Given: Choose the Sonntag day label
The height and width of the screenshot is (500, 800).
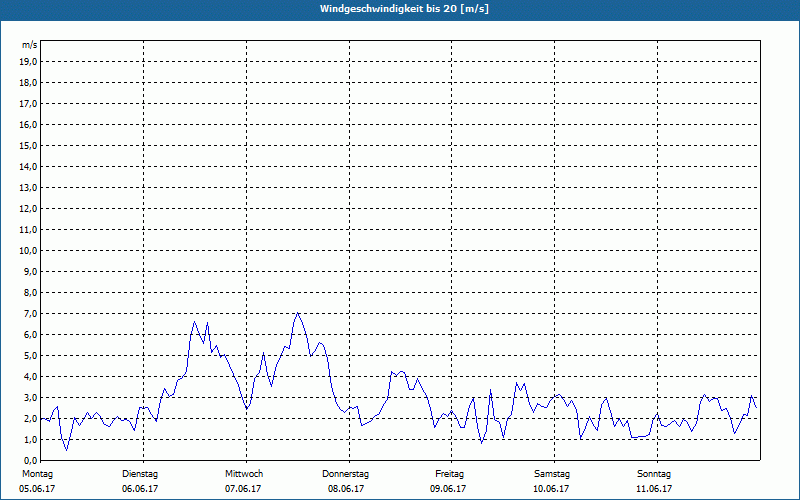Looking at the screenshot, I should coord(654,473).
